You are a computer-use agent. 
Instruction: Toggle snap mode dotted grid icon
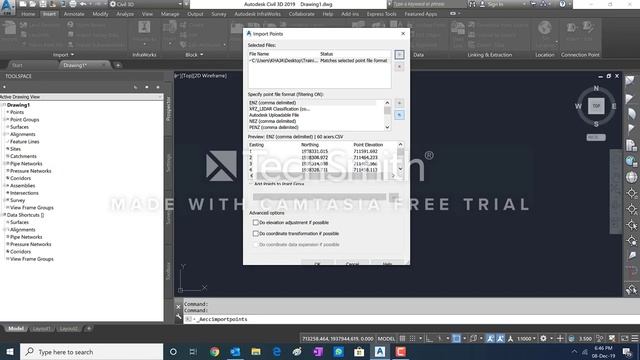[x=412, y=338]
